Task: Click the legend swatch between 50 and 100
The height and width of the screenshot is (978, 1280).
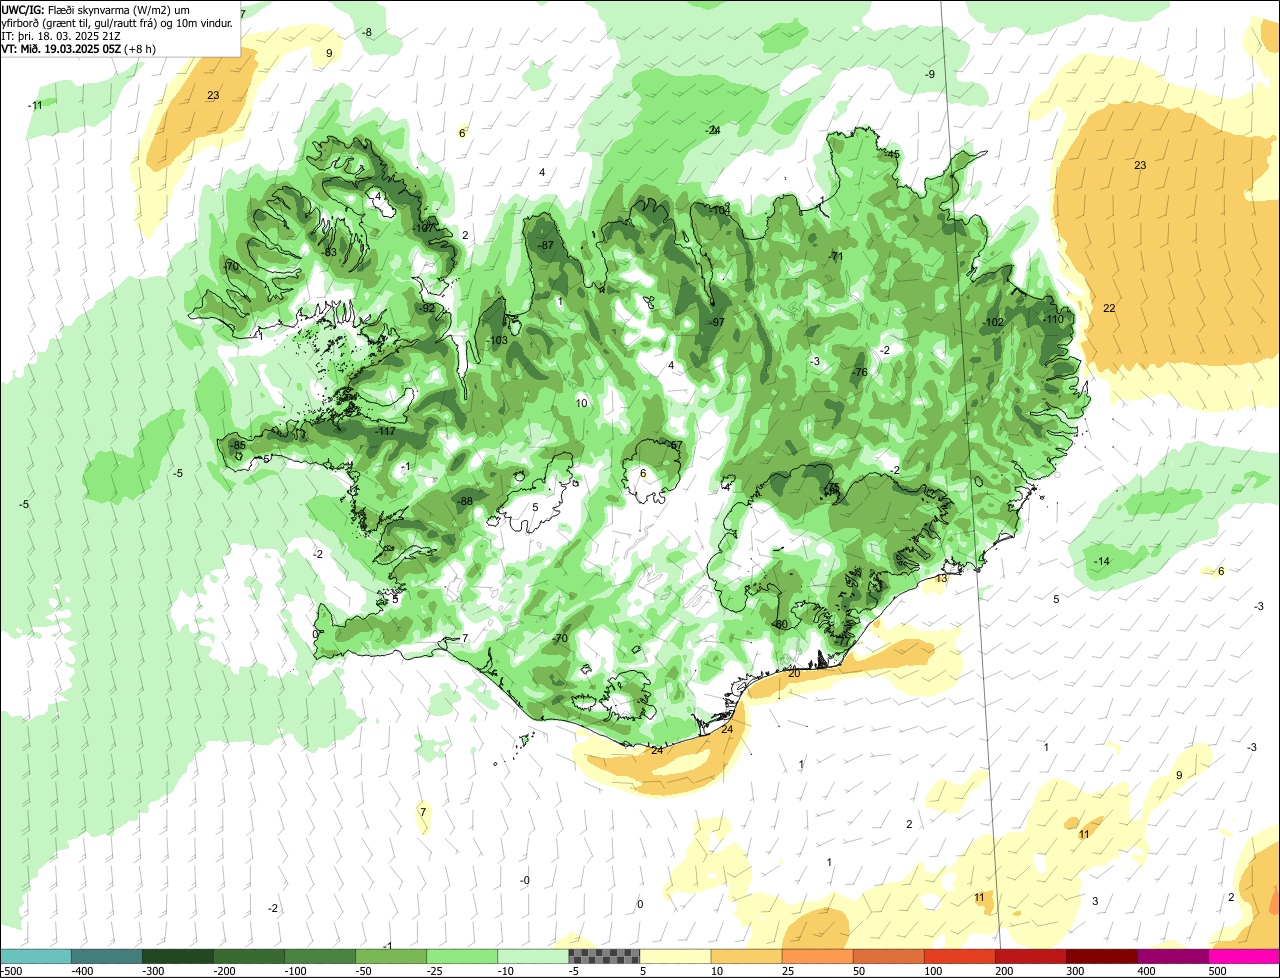Action: (x=888, y=956)
